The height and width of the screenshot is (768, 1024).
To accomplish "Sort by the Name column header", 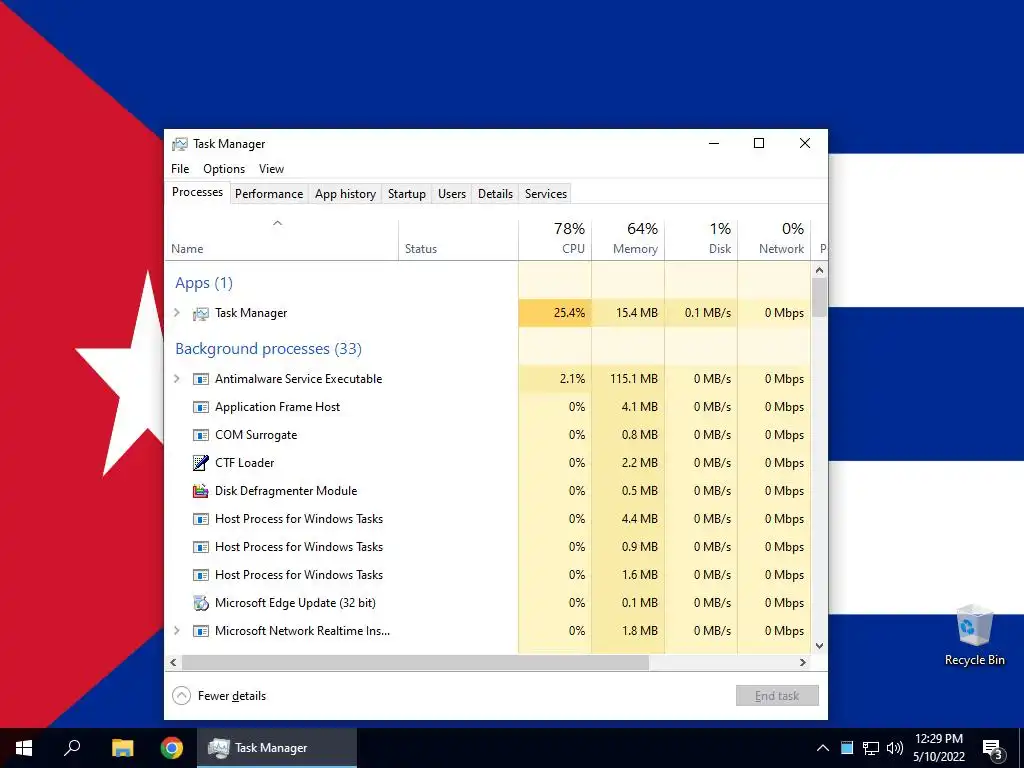I will [x=281, y=240].
